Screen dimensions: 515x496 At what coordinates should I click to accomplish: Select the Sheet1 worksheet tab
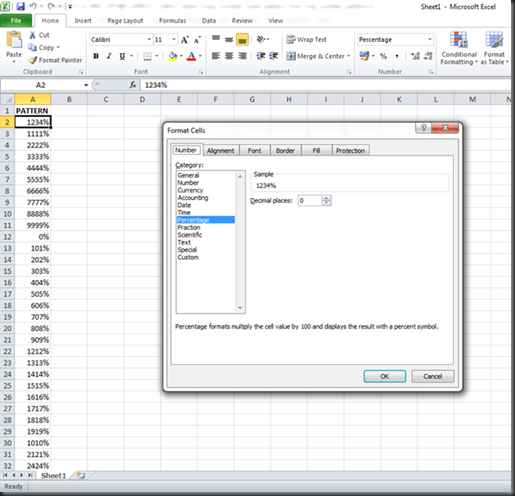53,476
